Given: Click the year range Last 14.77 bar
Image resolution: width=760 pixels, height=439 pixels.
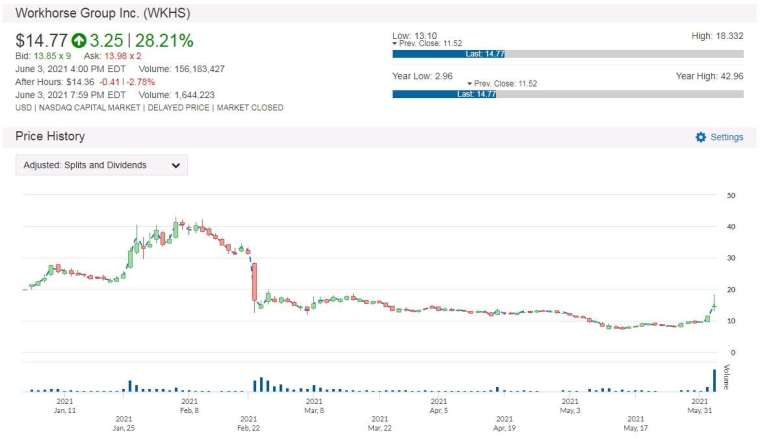Looking at the screenshot, I should pos(444,94).
